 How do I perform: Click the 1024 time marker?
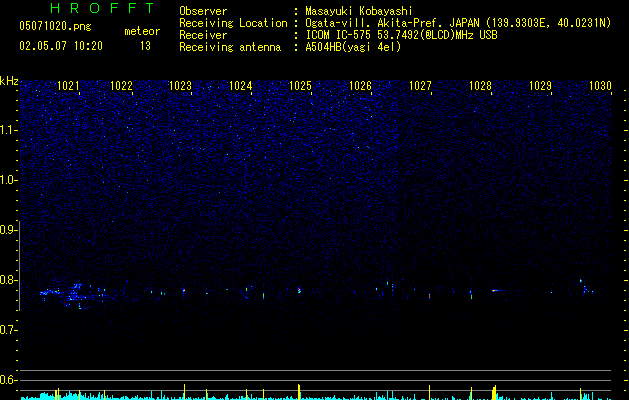[240, 86]
